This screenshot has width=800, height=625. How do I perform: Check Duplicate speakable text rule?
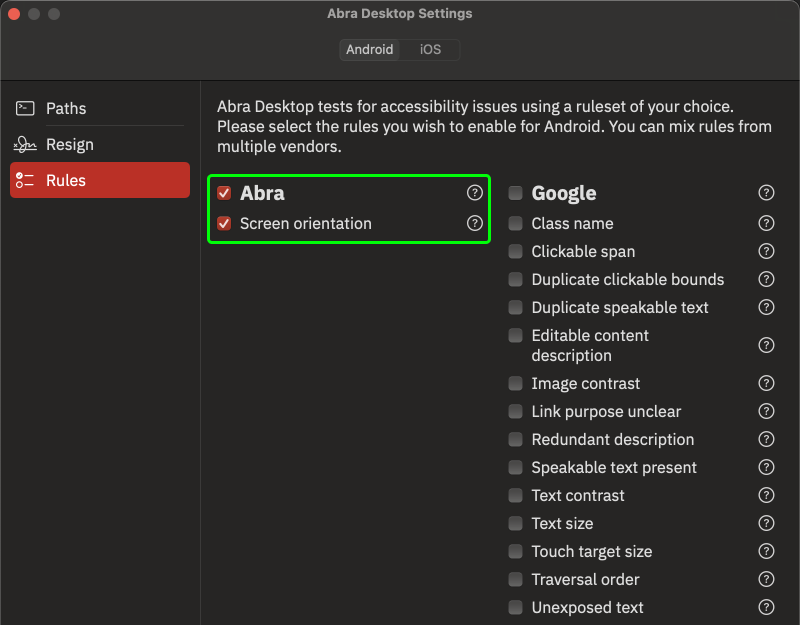coord(515,307)
